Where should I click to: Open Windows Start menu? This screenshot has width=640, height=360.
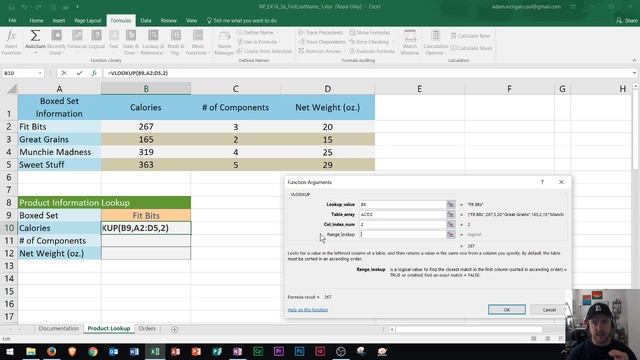tap(10, 351)
